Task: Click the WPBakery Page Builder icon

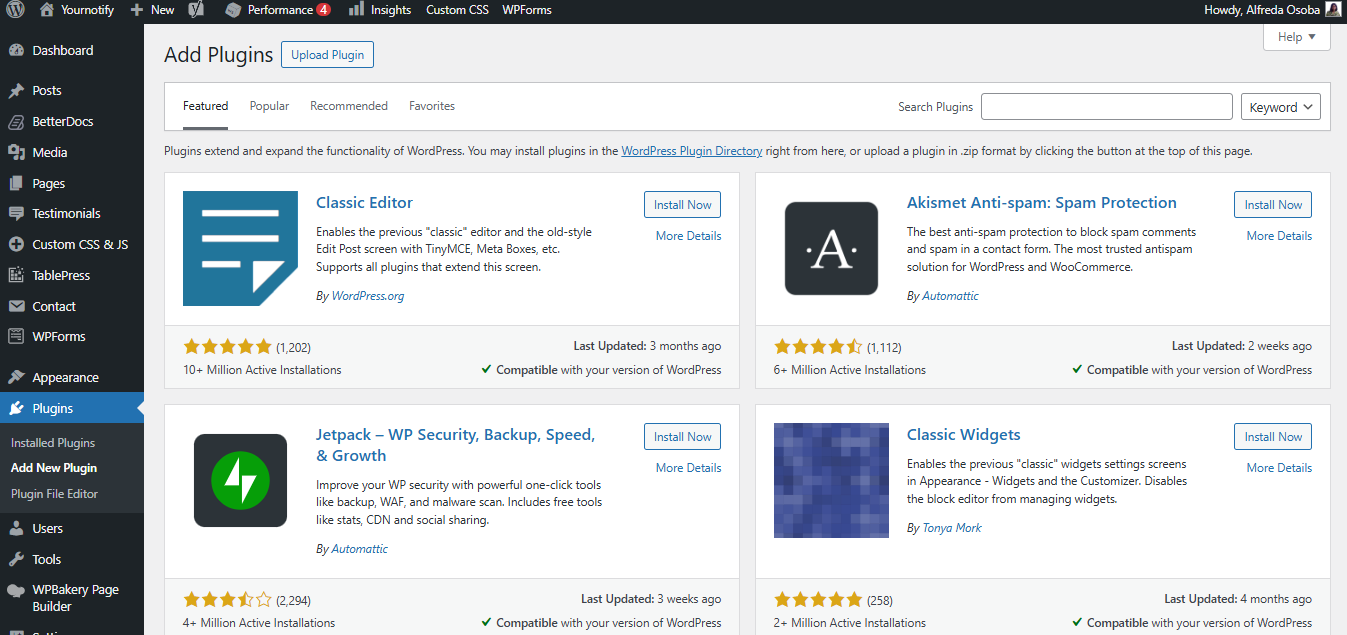Action: 16,591
